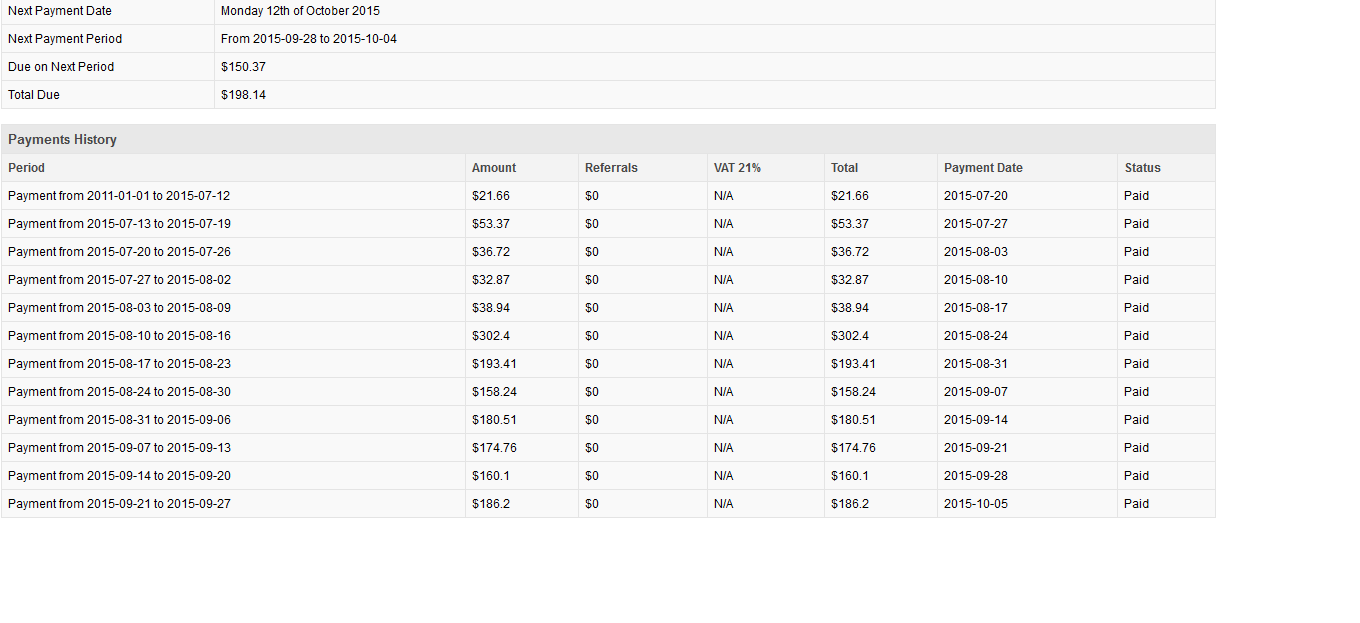Select the Status column header
The height and width of the screenshot is (623, 1360).
click(1142, 168)
